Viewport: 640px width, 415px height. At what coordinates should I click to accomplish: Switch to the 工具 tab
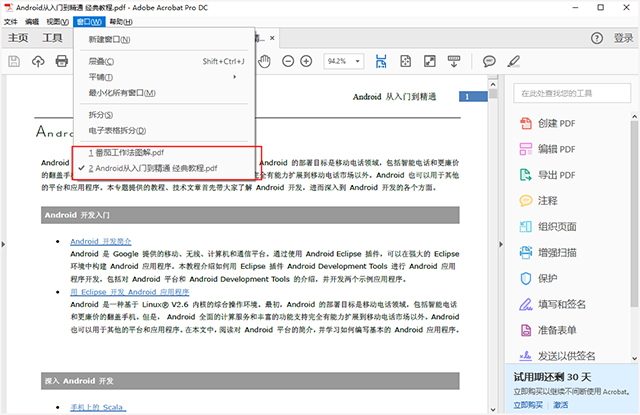pos(52,38)
